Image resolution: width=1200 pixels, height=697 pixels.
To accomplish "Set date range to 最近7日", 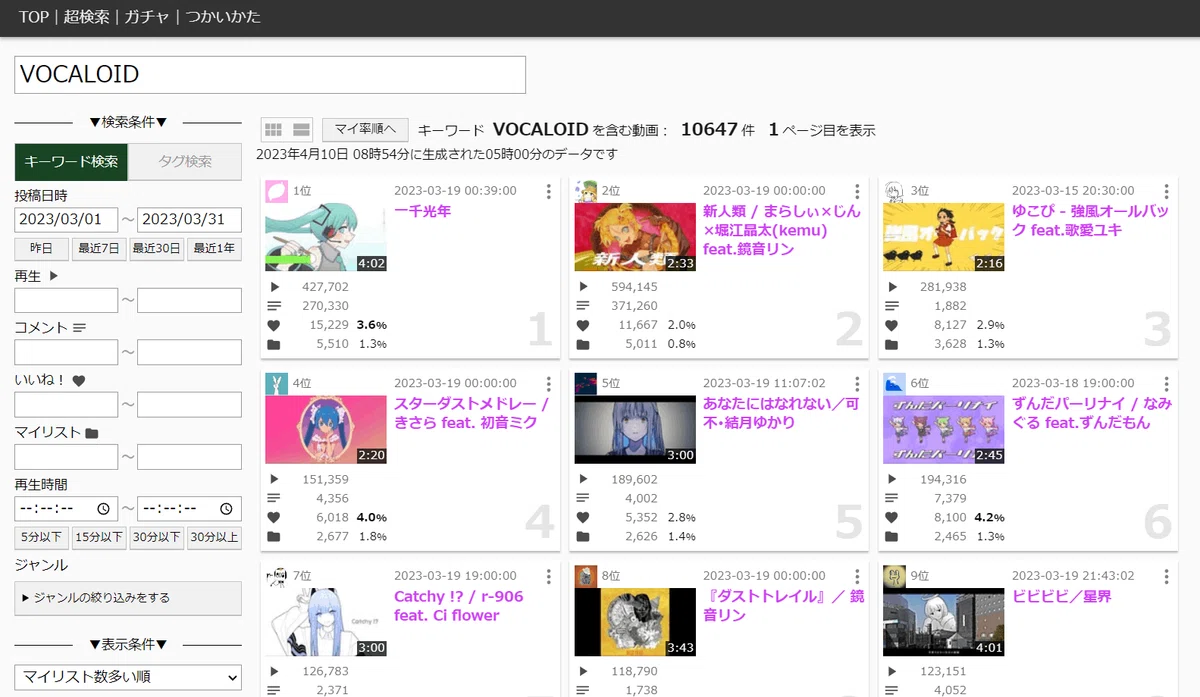I will click(x=100, y=249).
